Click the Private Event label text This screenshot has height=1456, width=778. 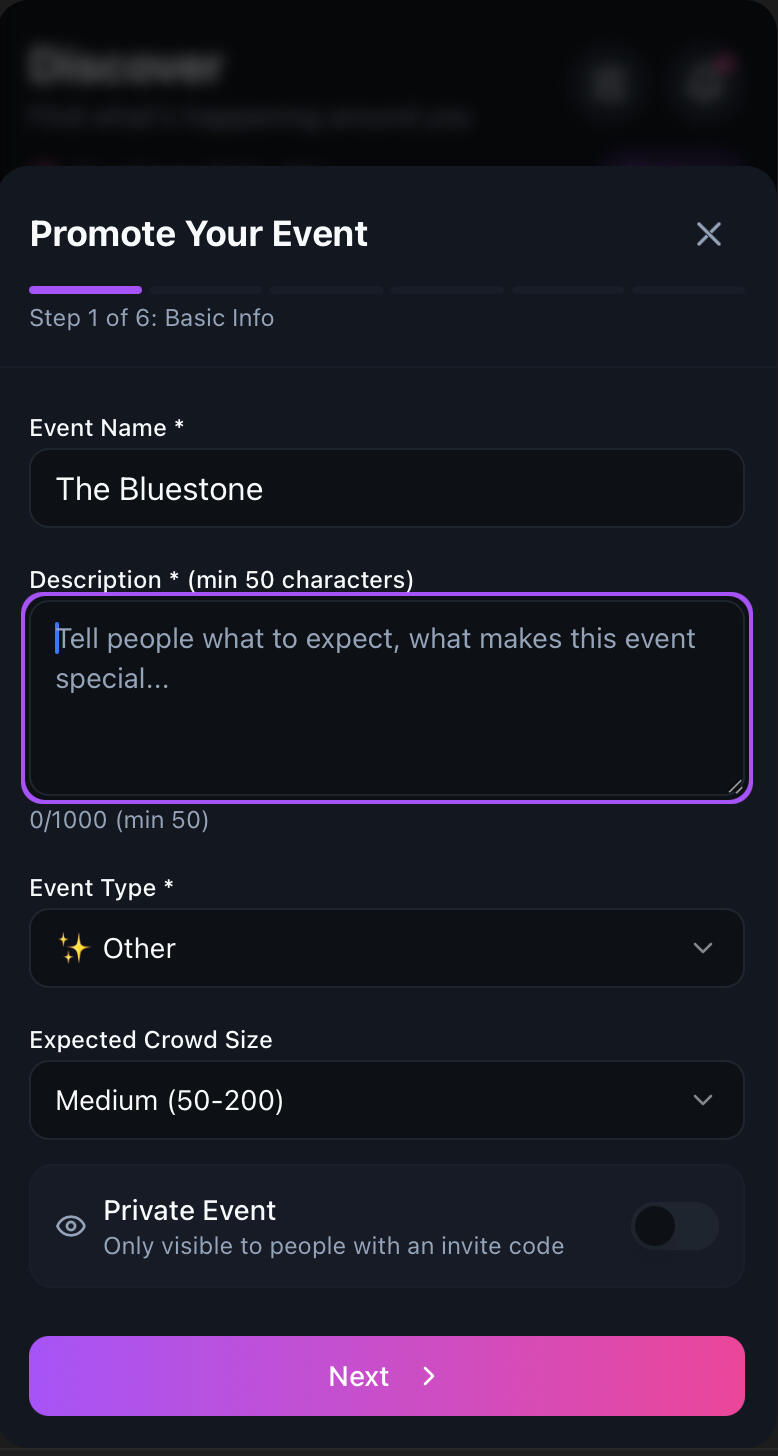pyautogui.click(x=190, y=1211)
